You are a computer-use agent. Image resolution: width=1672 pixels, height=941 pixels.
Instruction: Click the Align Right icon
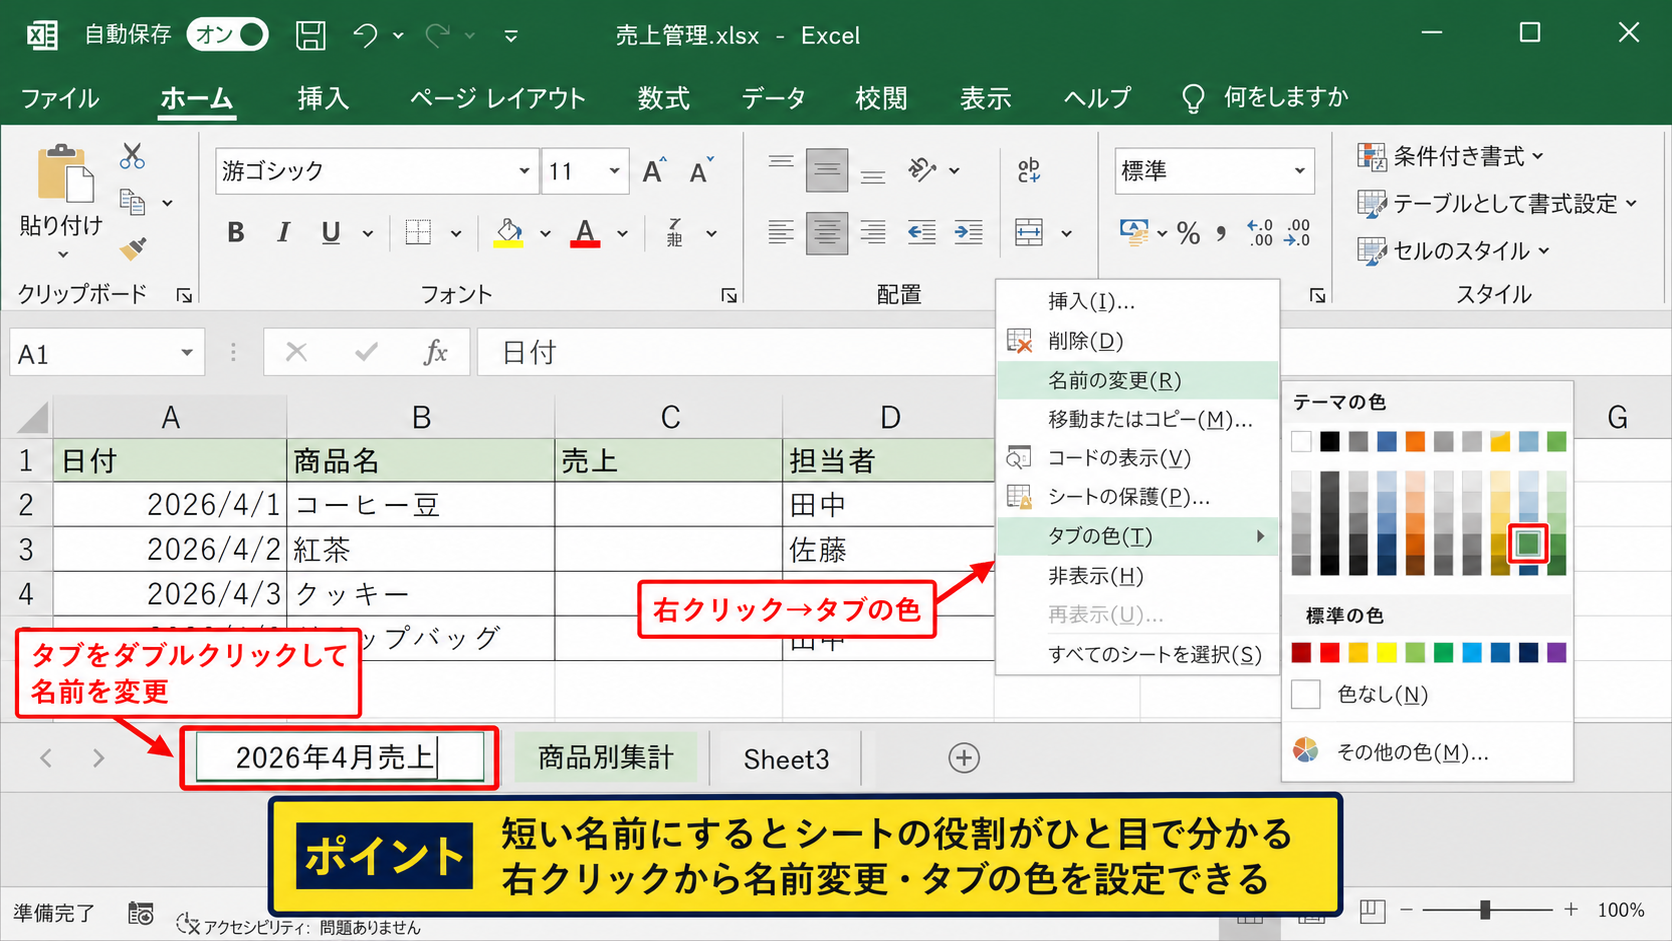(873, 233)
